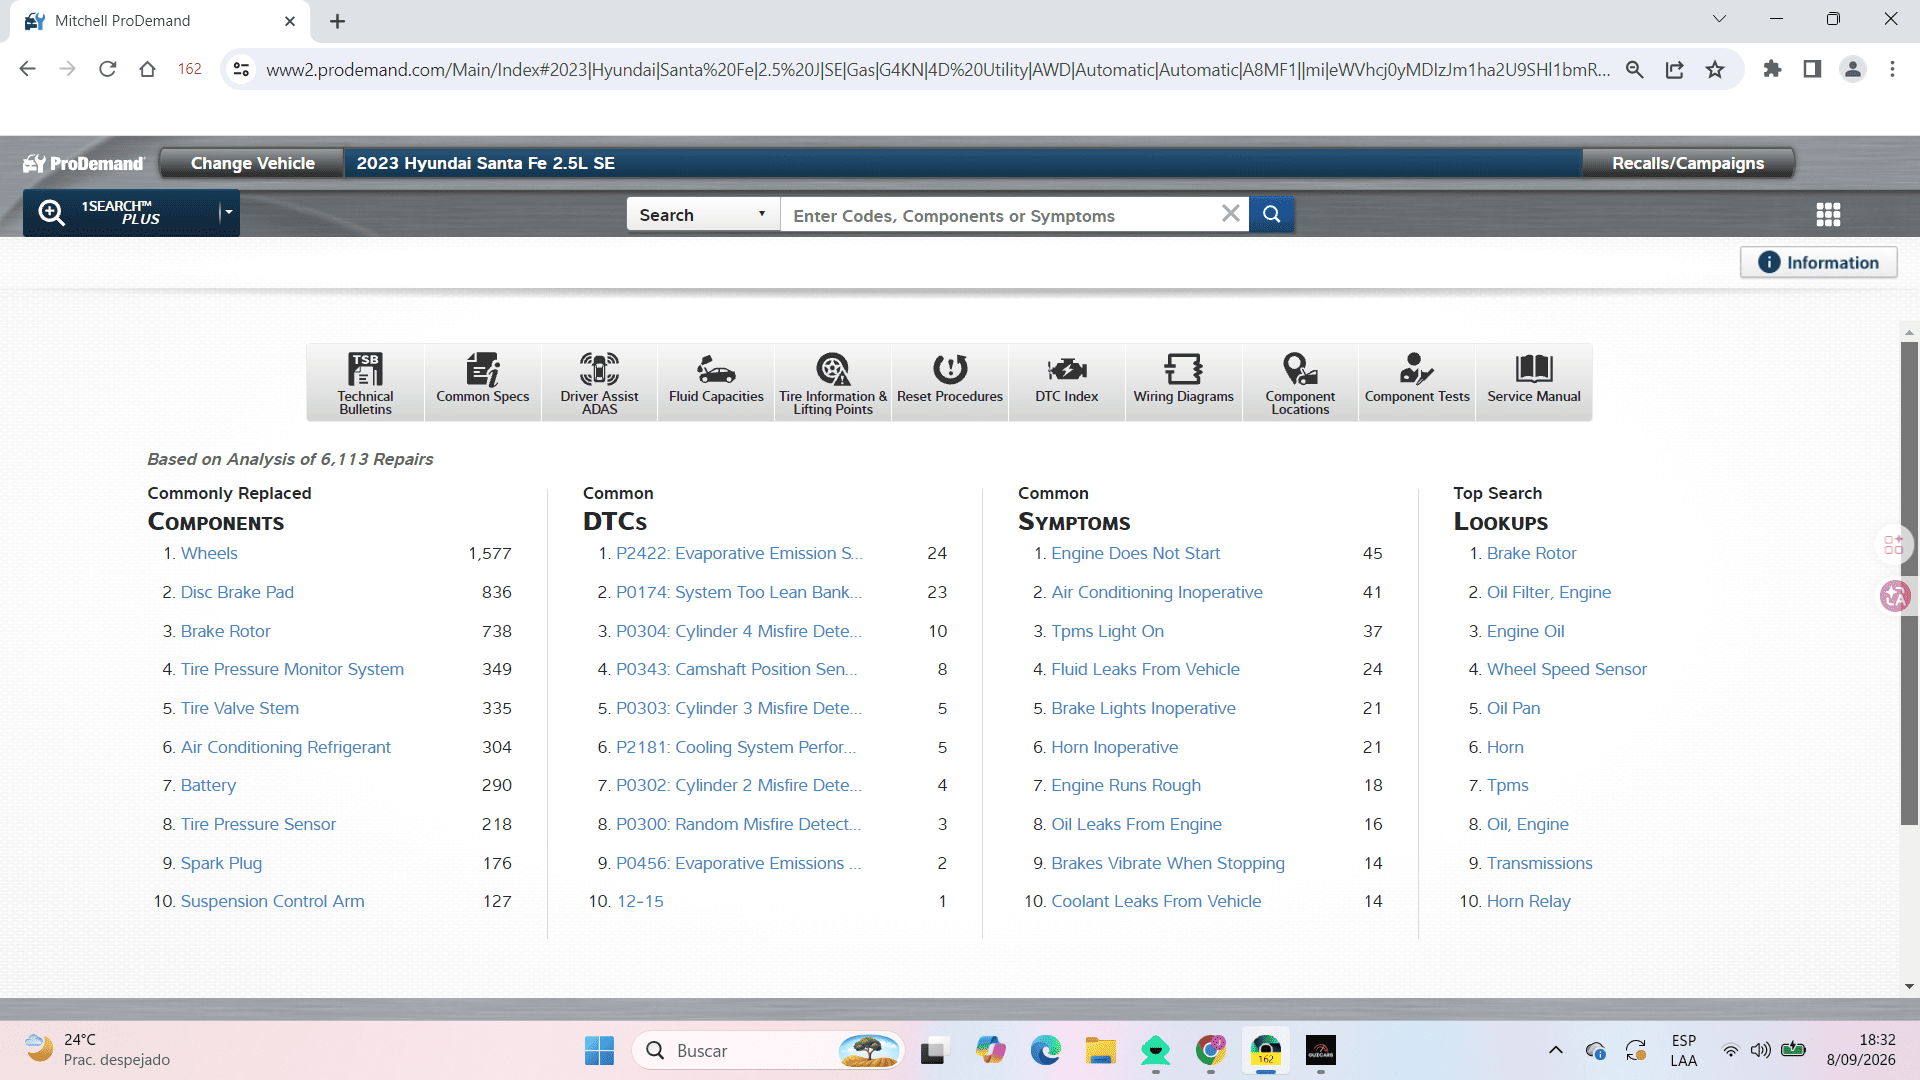Open the browser profile avatar
This screenshot has height=1080, width=1920.
pos(1853,69)
